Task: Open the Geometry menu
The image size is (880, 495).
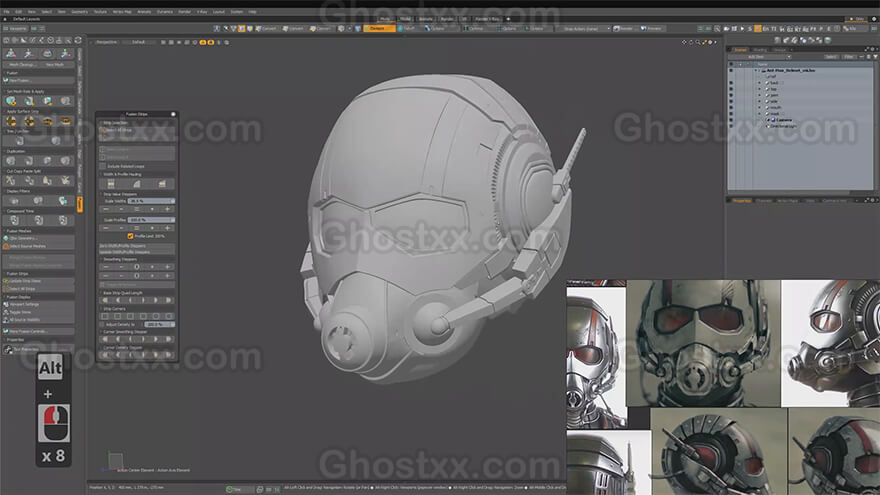Action: [x=79, y=11]
